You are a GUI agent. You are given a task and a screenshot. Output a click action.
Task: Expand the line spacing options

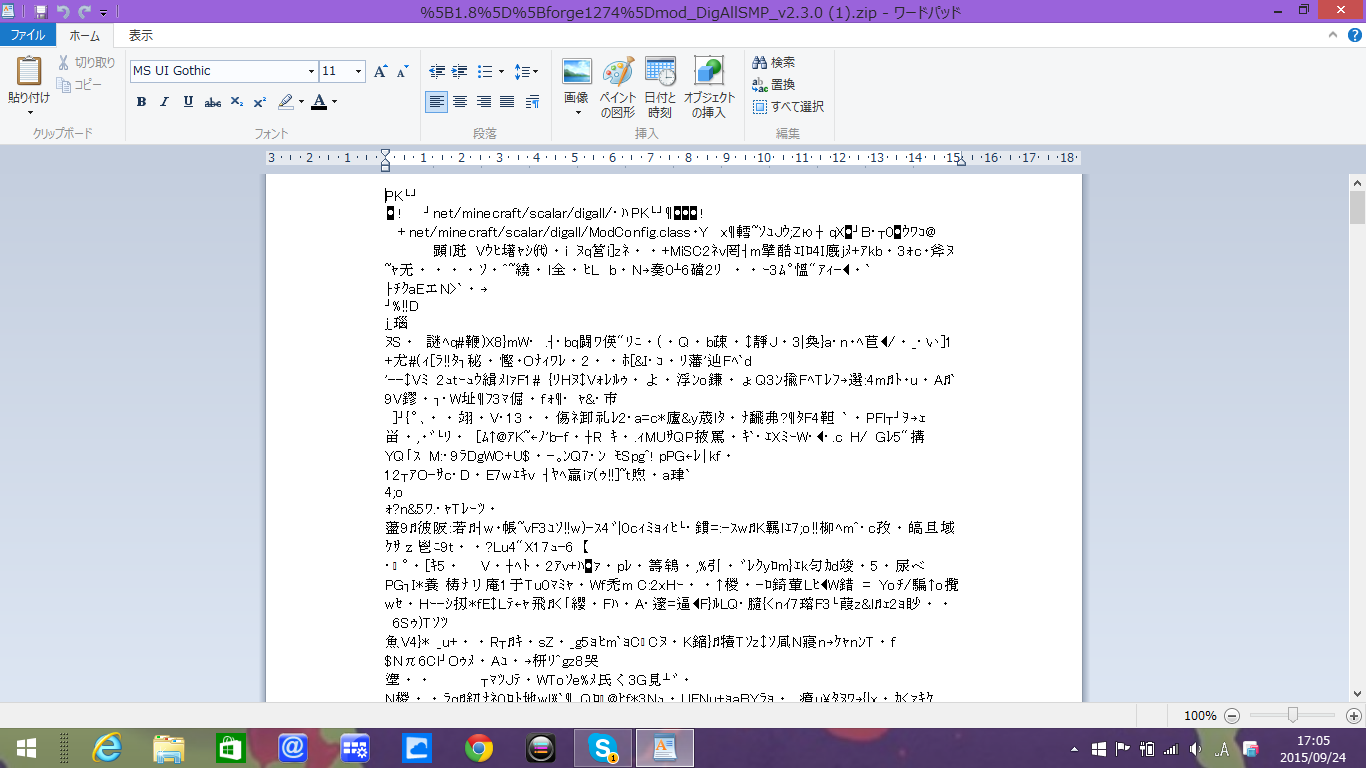click(526, 72)
